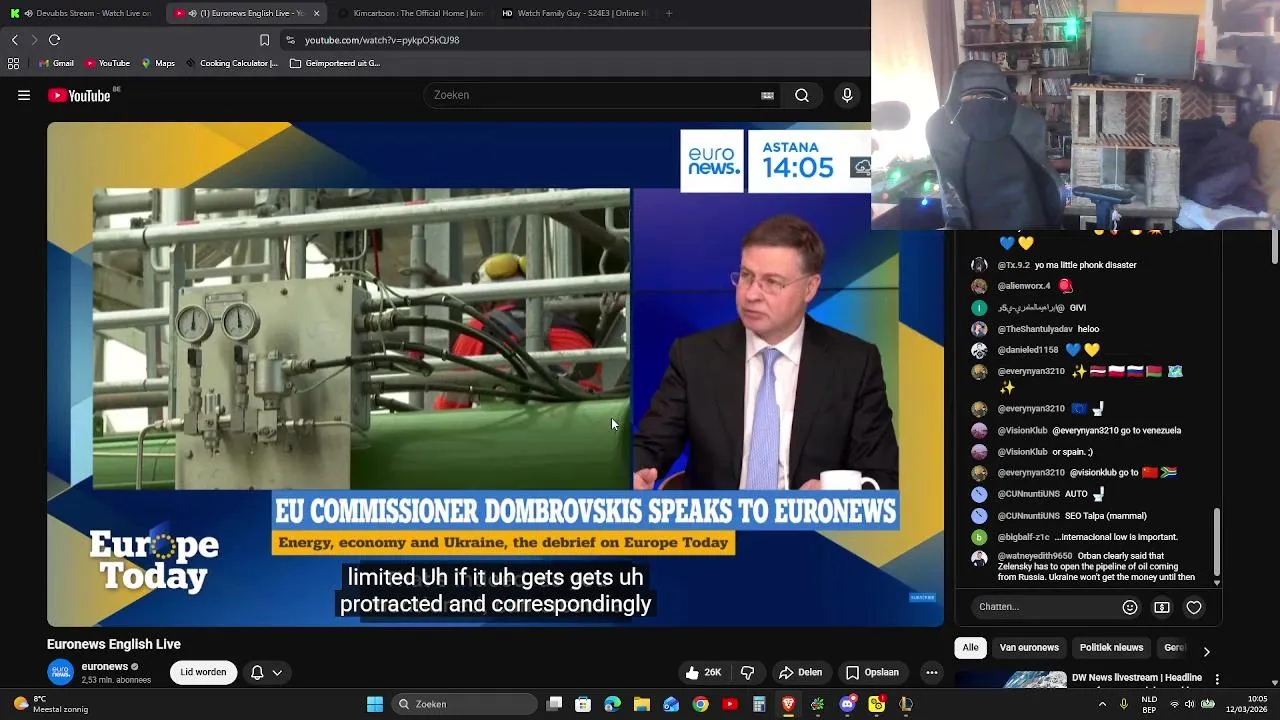Switch to the Watch Family Guy tab

[x=574, y=13]
